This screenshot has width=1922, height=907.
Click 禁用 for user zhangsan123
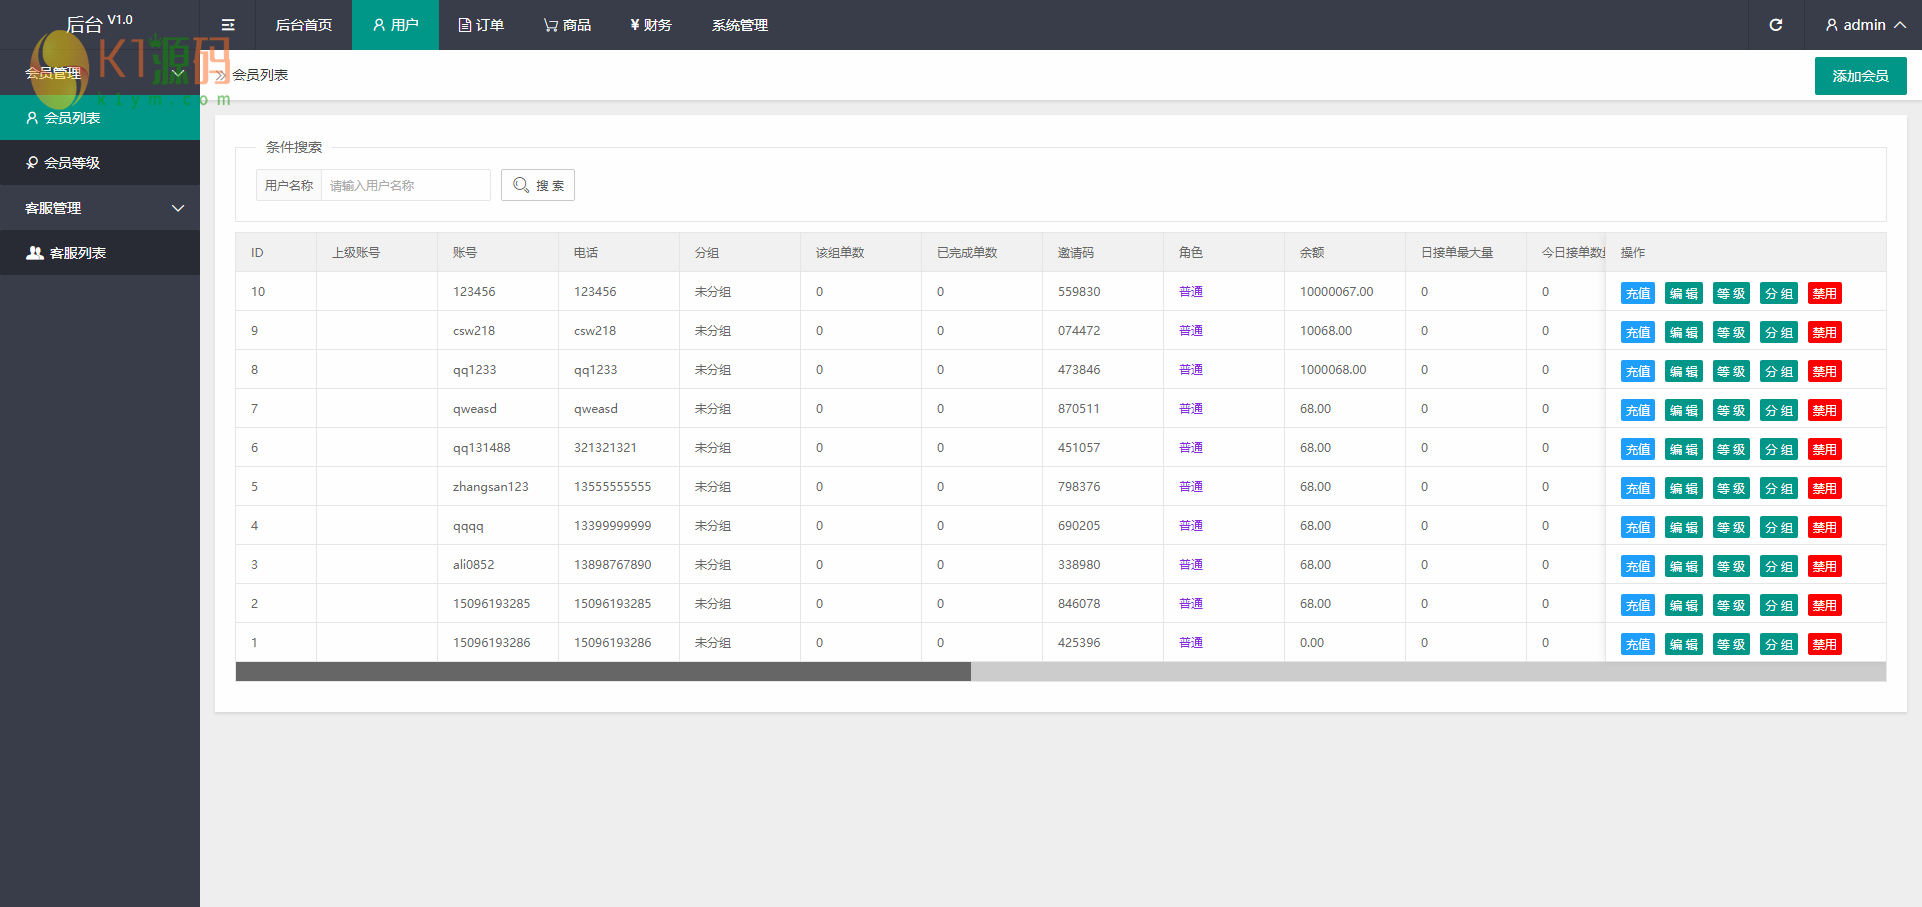coord(1824,488)
